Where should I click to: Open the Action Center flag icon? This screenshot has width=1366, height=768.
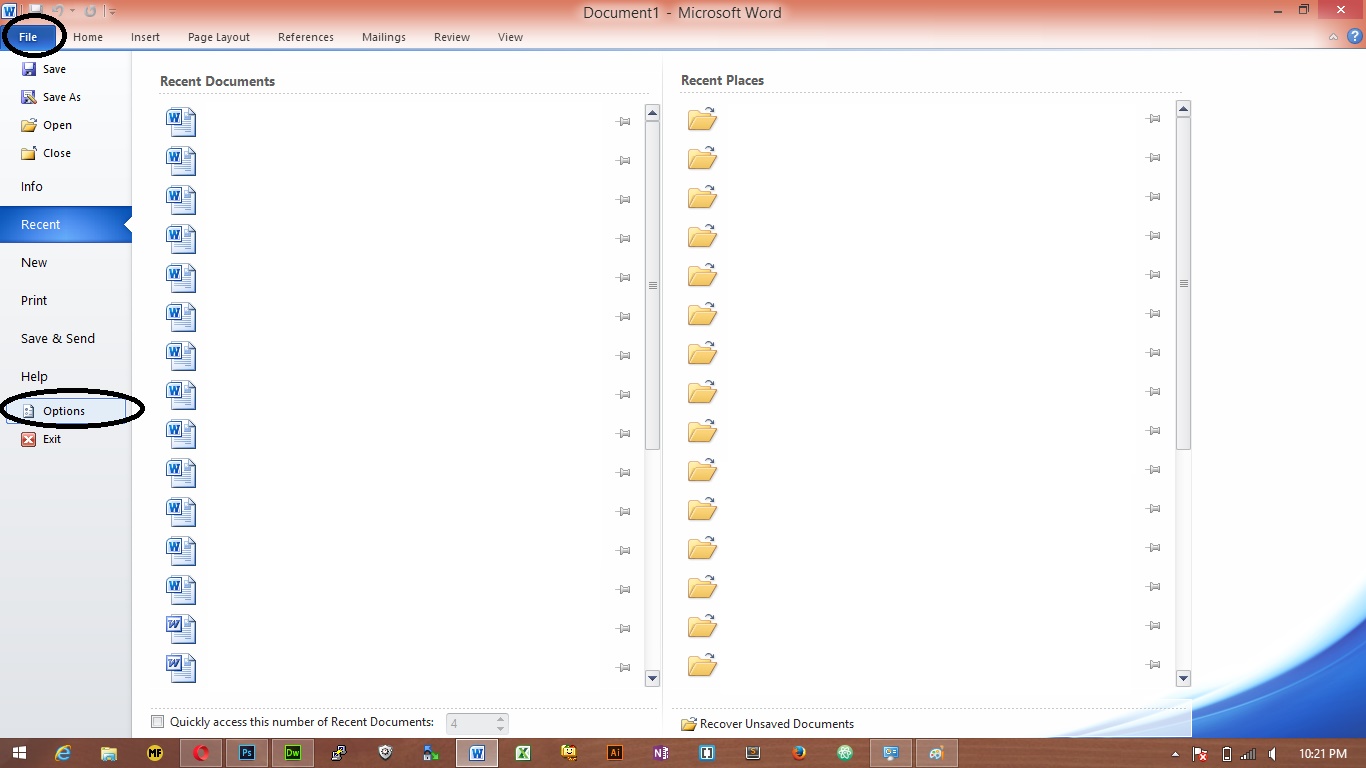1201,754
